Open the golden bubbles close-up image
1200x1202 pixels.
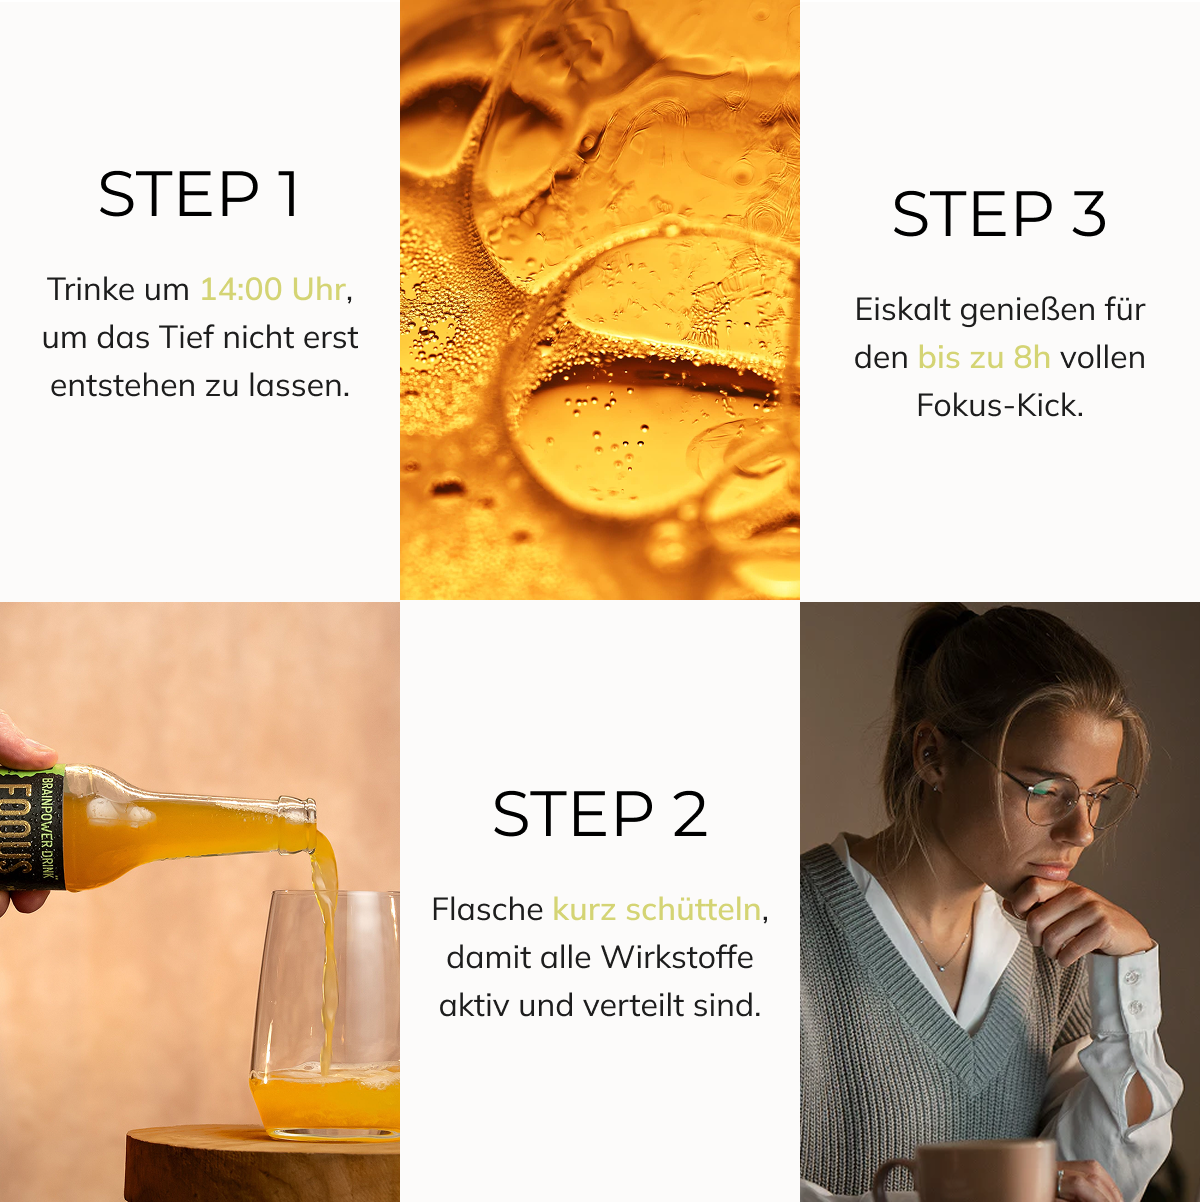600,300
